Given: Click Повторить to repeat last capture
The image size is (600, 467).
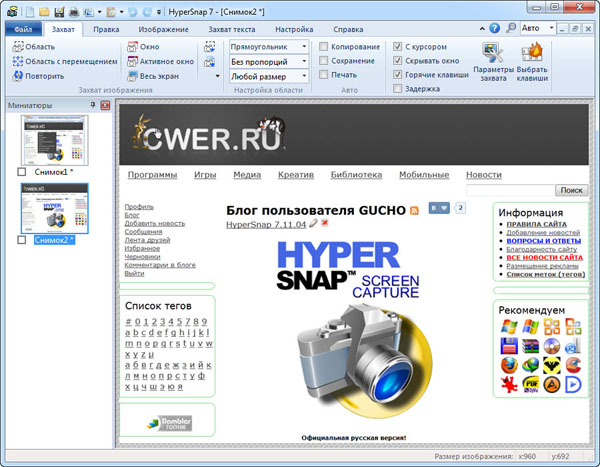Looking at the screenshot, I should (38, 75).
